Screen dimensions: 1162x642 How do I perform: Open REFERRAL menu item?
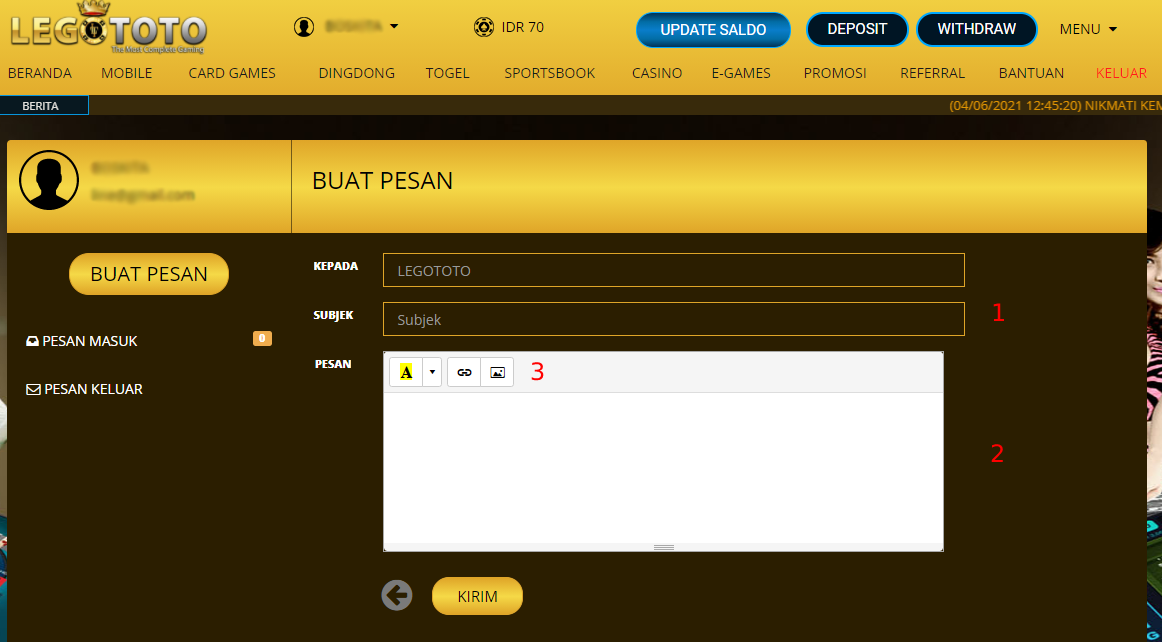(x=932, y=73)
